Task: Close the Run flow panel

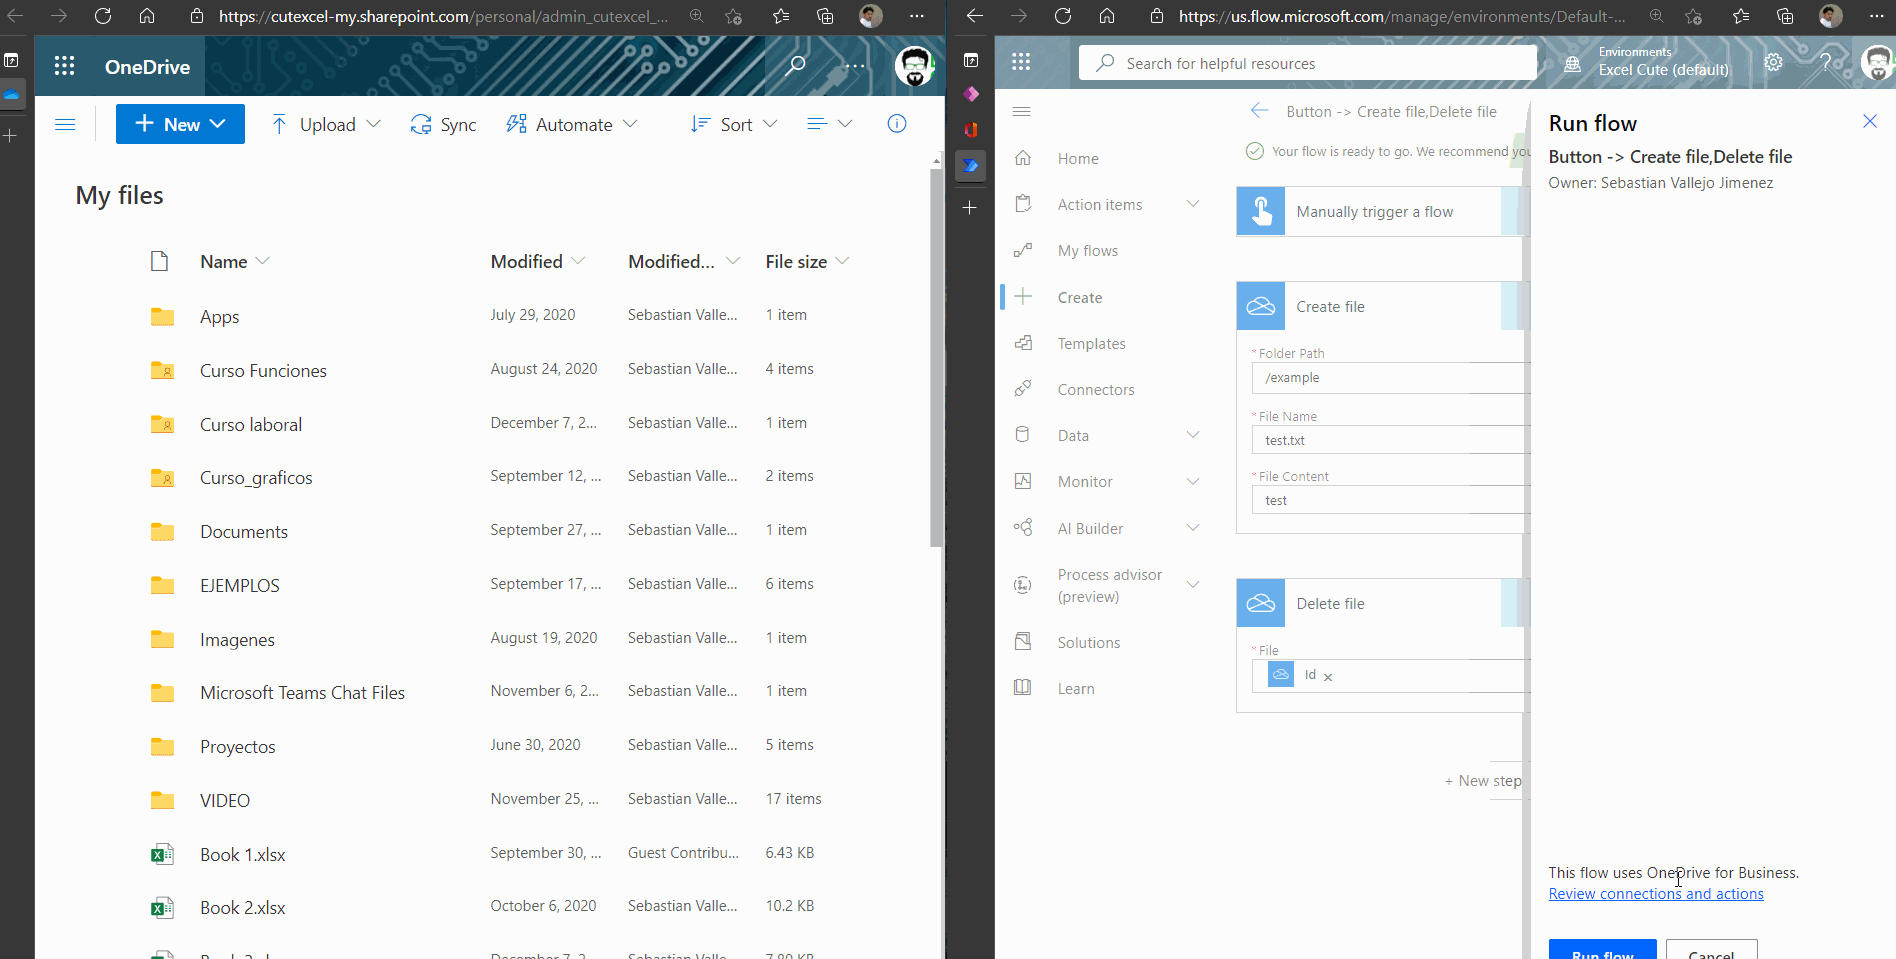Action: [x=1870, y=121]
